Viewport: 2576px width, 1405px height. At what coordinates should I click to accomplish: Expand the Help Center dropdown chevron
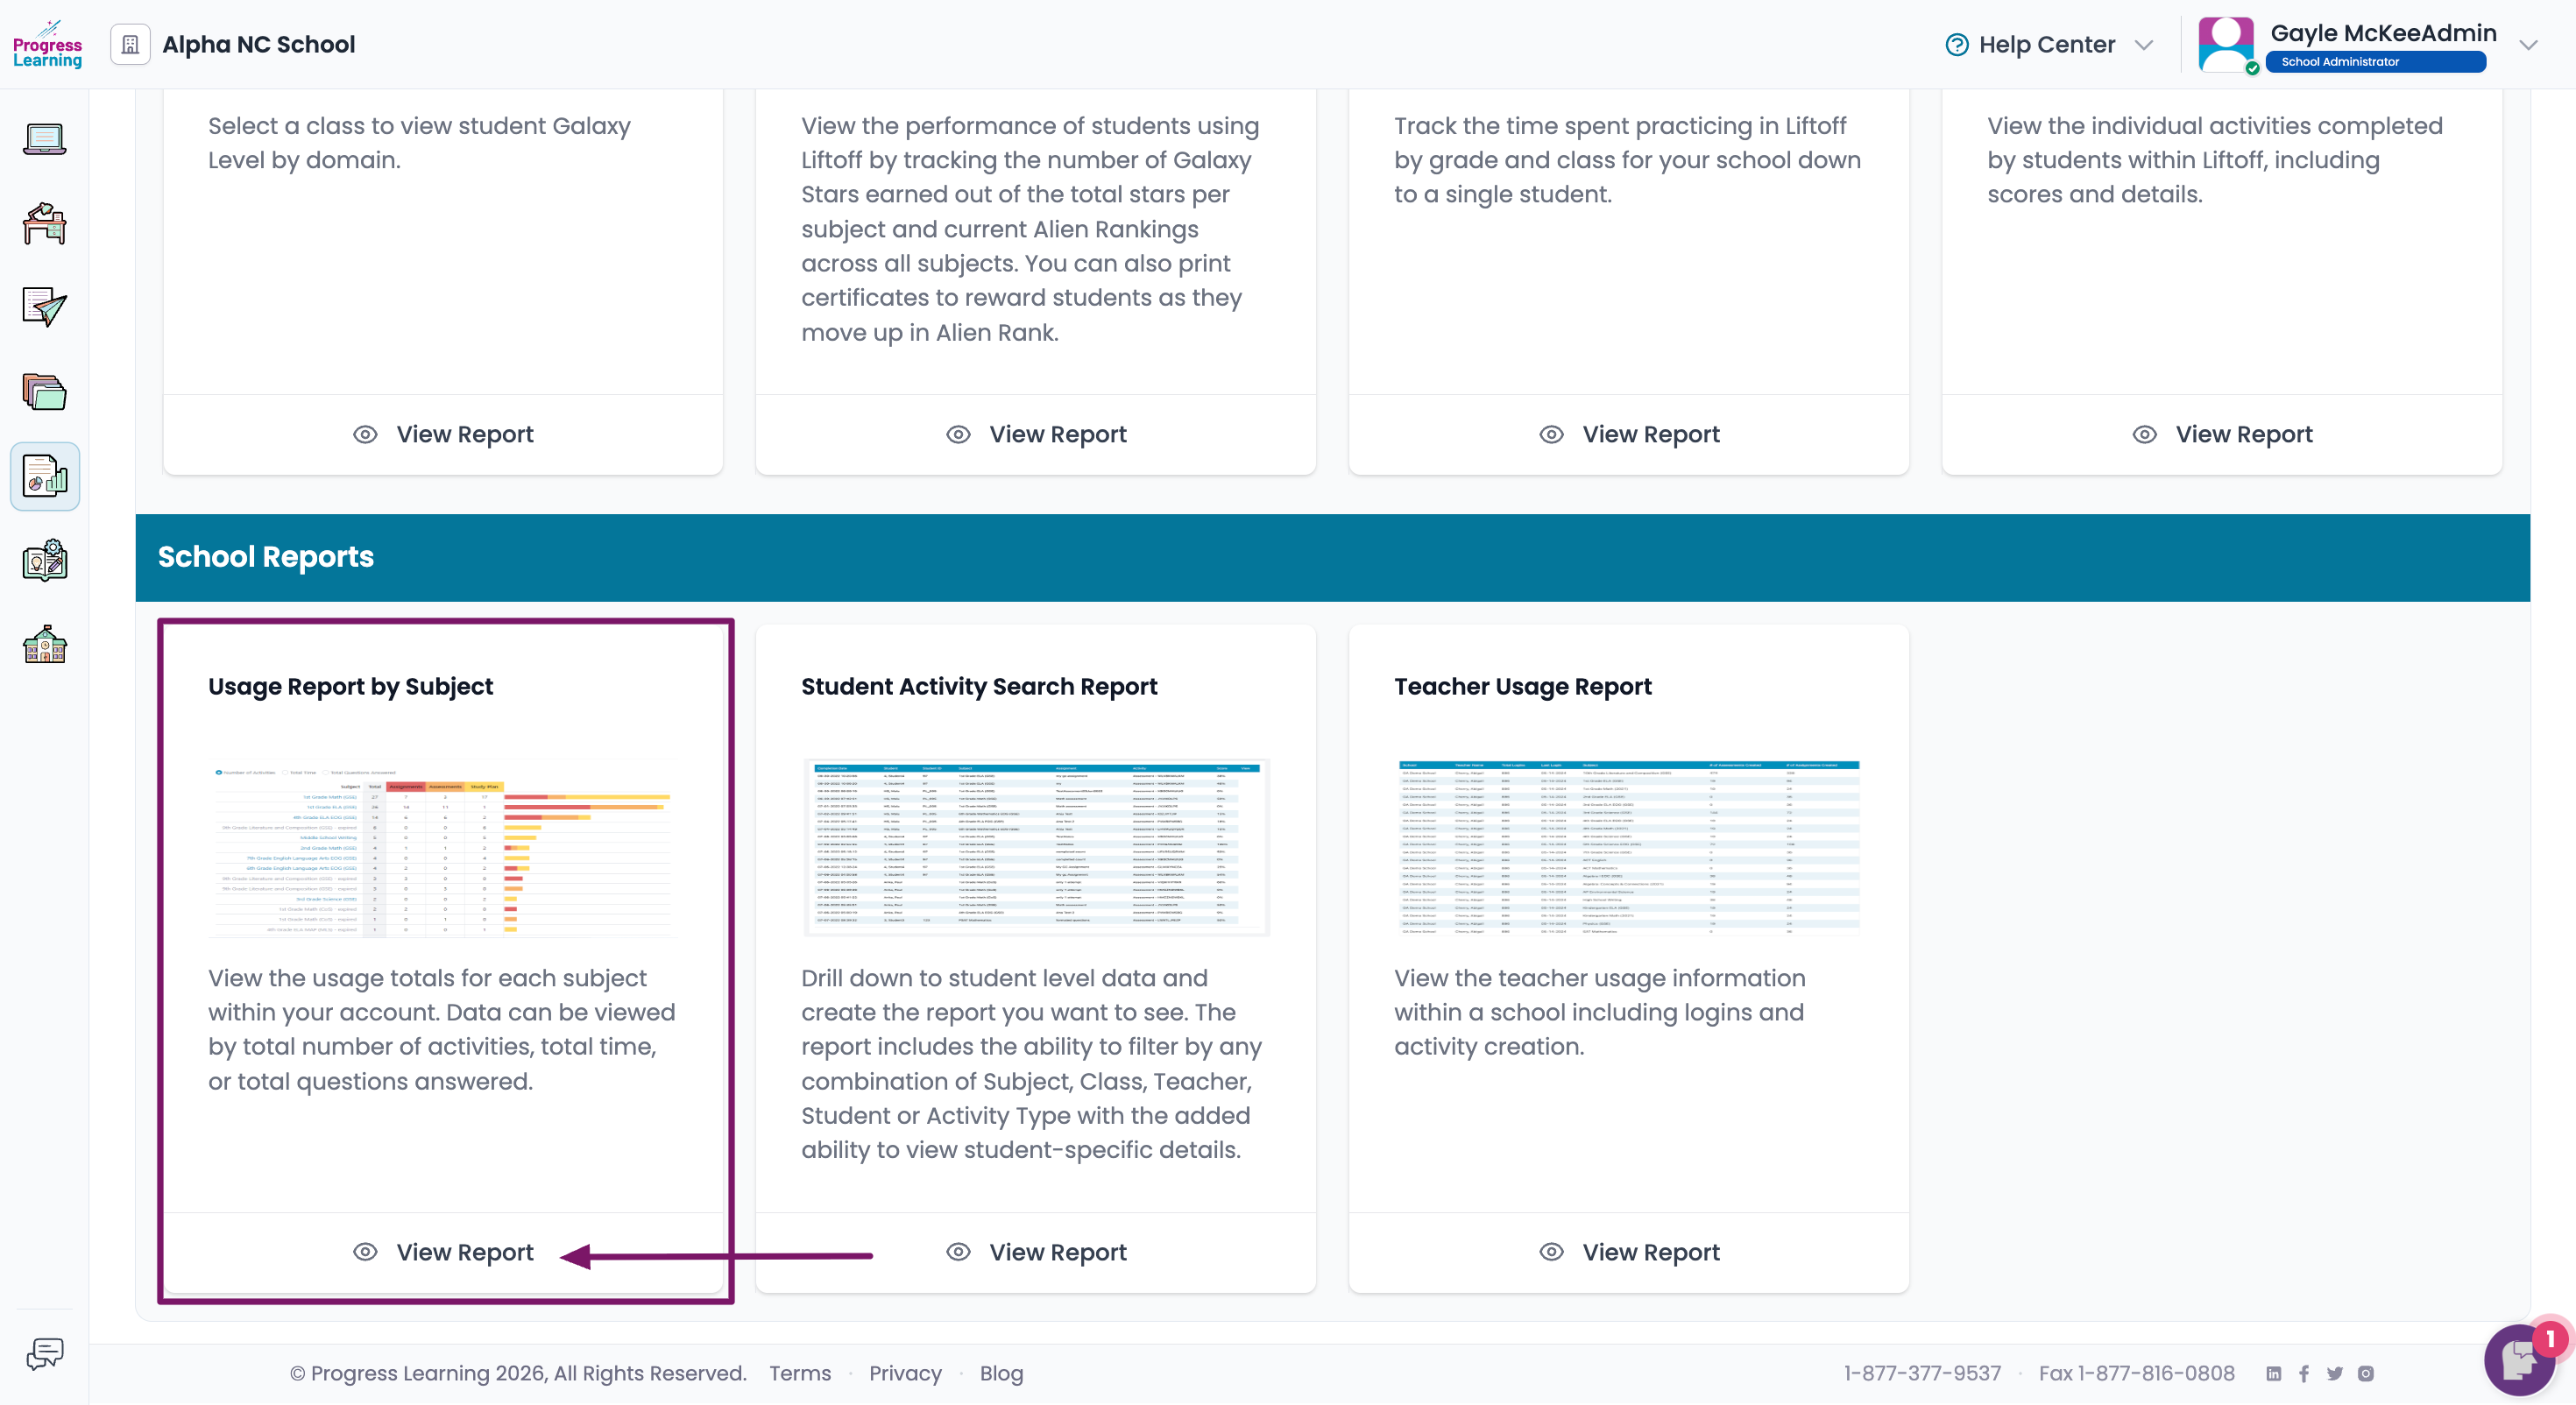click(x=2144, y=45)
